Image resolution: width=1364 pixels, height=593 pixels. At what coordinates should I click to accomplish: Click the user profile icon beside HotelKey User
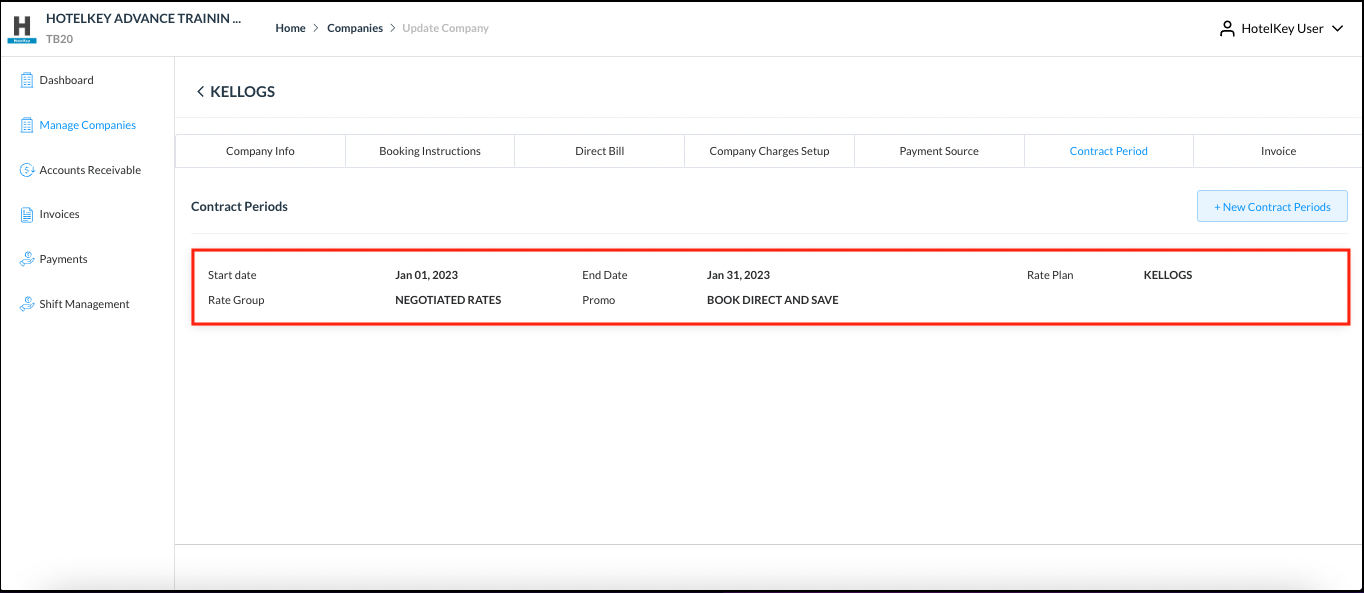pos(1226,28)
